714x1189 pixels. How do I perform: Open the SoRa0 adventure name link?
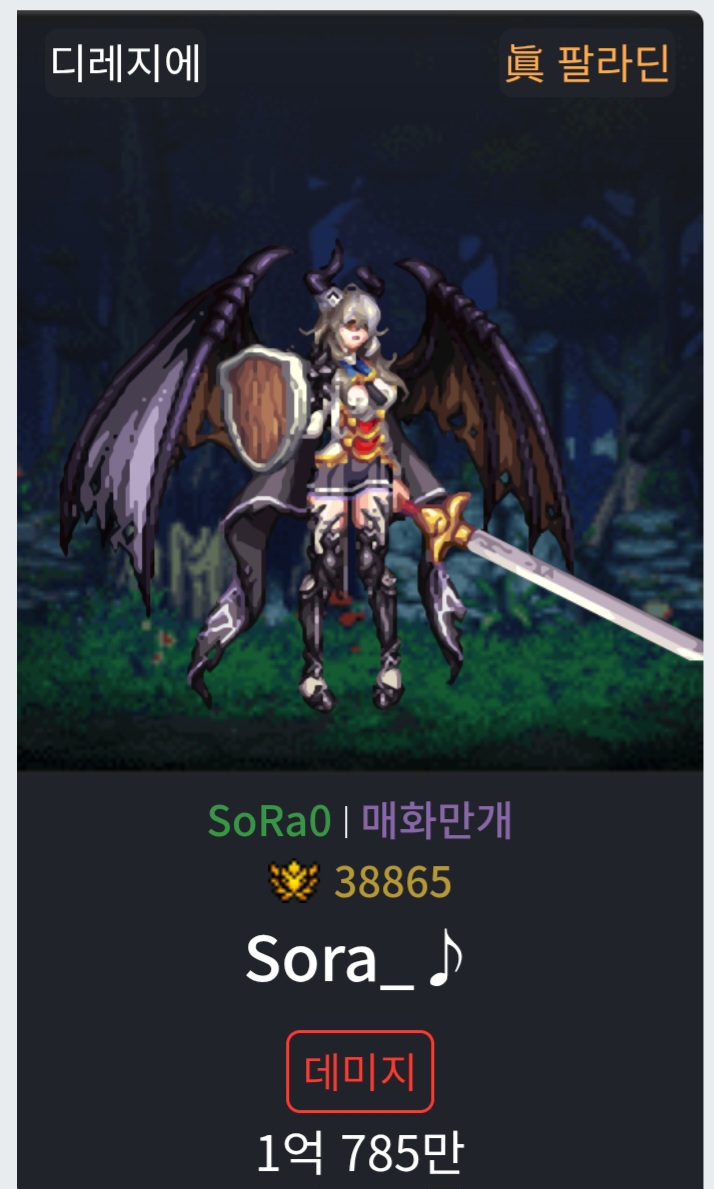pos(269,820)
